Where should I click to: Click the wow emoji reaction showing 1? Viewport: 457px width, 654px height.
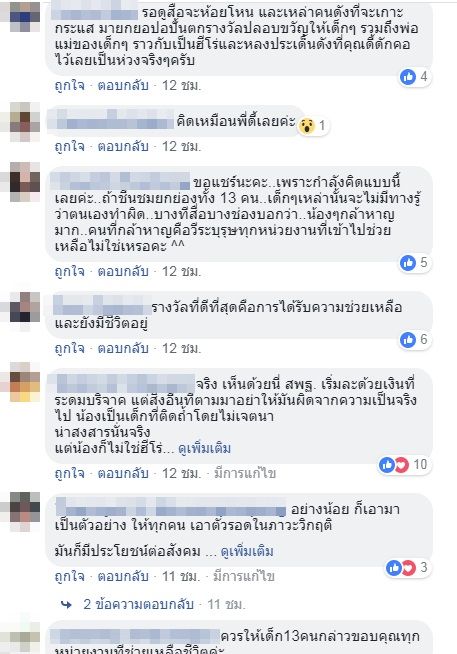(x=306, y=125)
